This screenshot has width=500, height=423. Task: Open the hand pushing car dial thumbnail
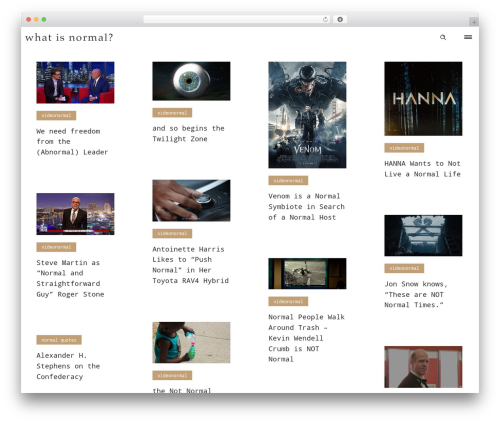coord(191,200)
